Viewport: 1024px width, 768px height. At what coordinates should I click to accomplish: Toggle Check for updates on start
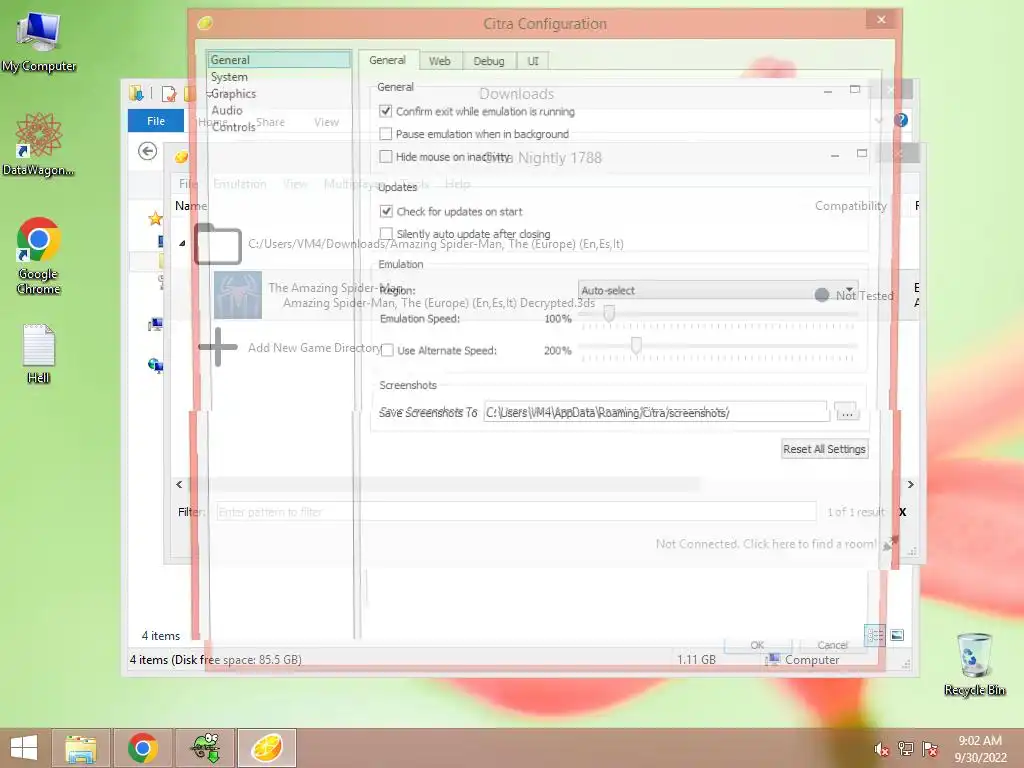(x=387, y=212)
